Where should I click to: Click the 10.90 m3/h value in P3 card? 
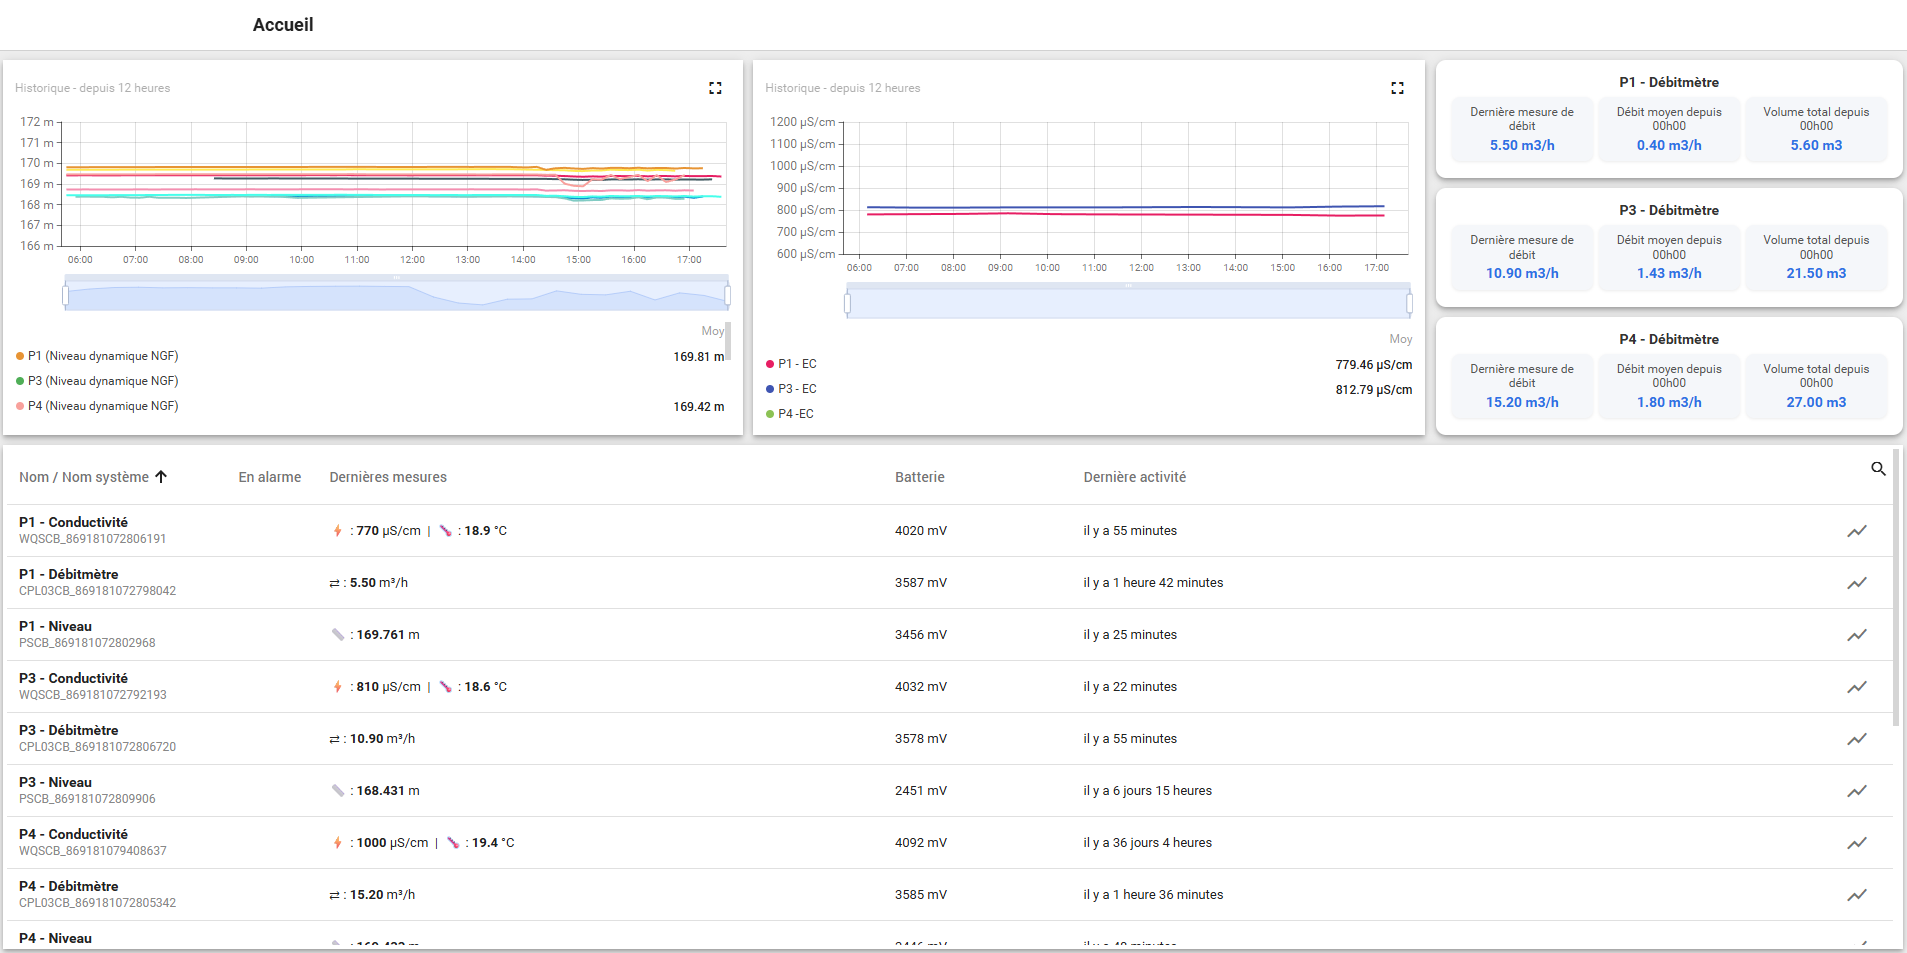tap(1522, 273)
